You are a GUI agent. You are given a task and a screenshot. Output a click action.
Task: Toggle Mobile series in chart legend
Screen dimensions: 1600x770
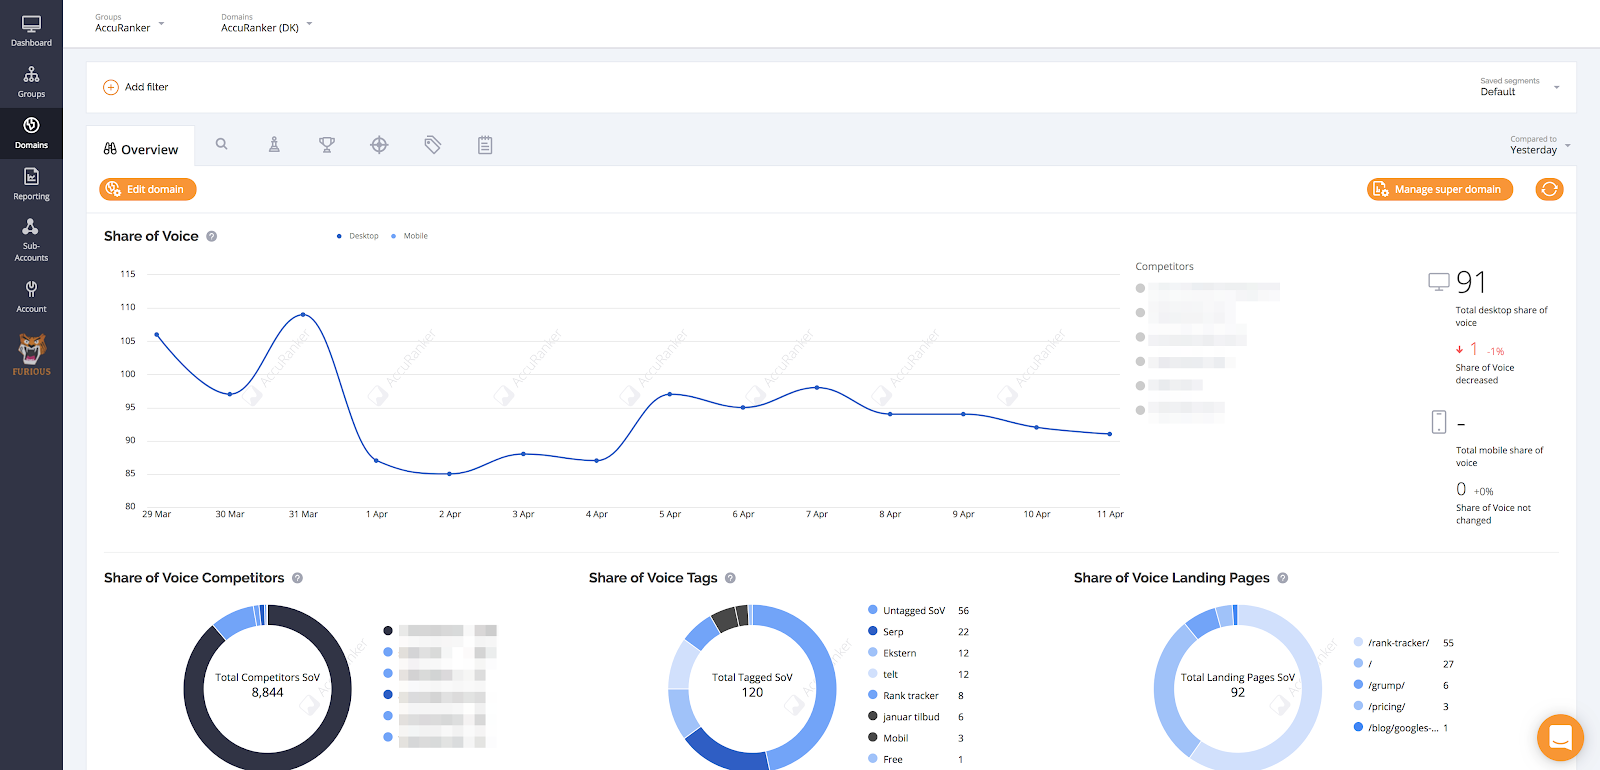410,236
